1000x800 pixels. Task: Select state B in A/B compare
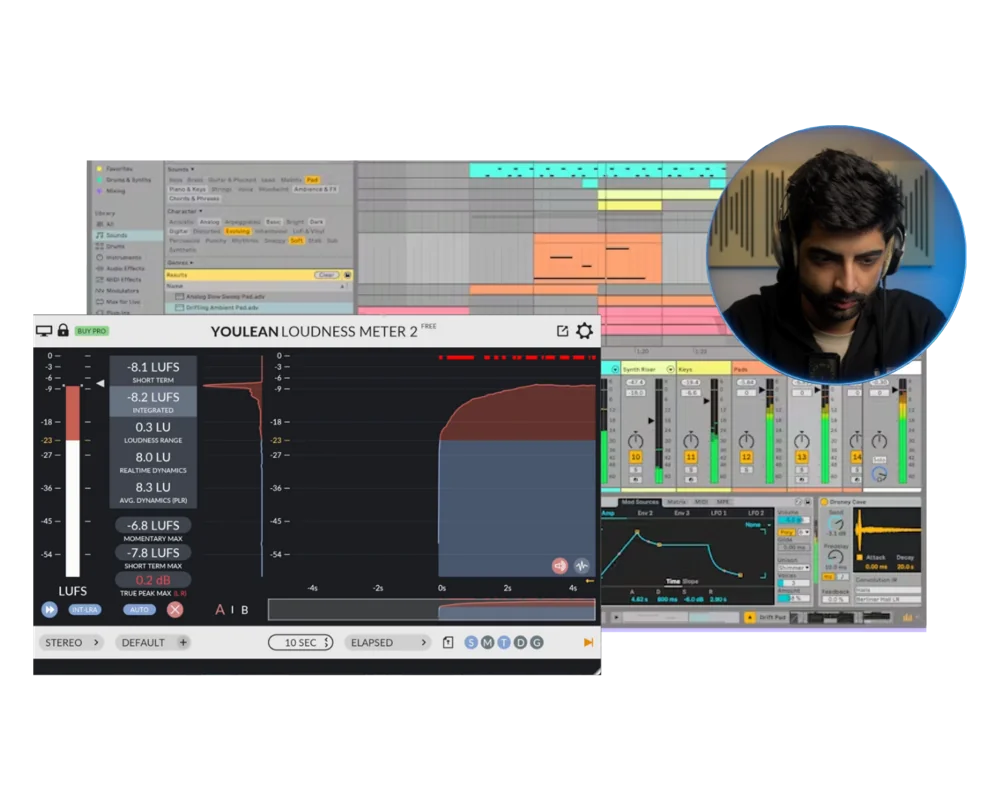244,610
